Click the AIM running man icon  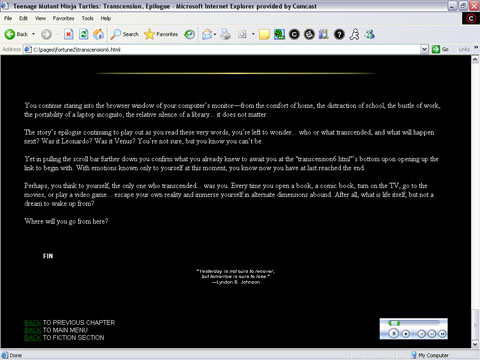[x=354, y=34]
